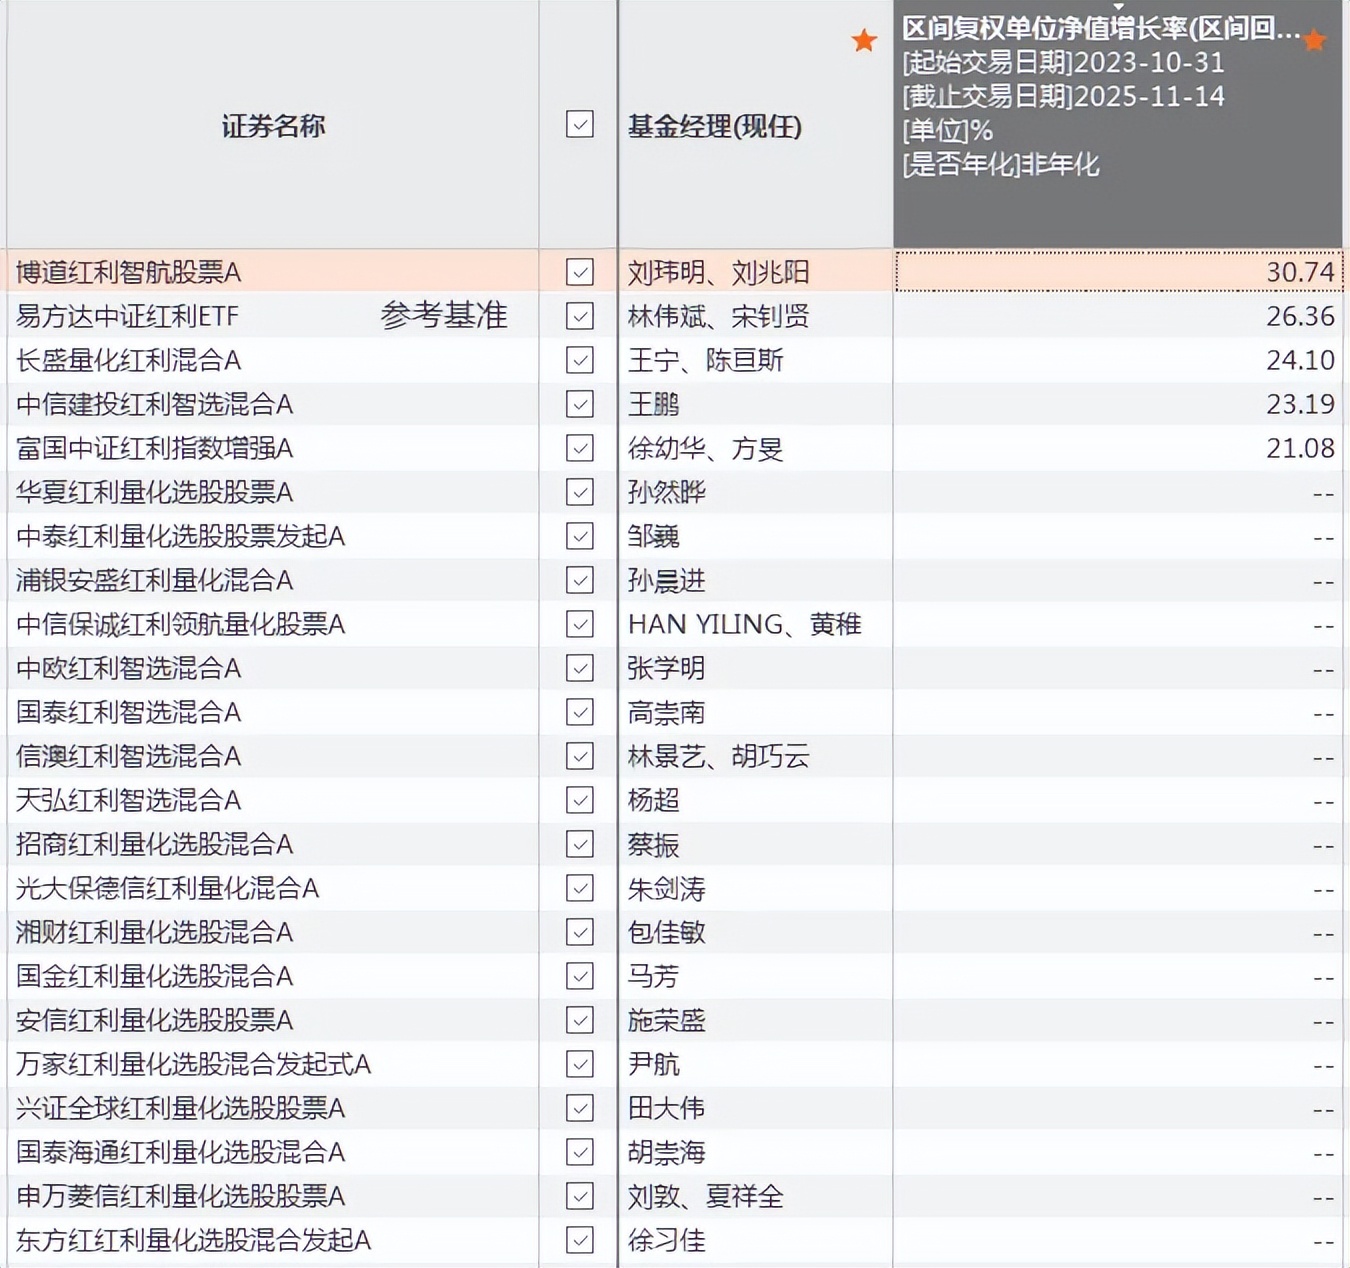This screenshot has width=1350, height=1268.
Task: Toggle checkbox for 东方红红利量化选股混合发起A row
Action: pyautogui.click(x=579, y=1240)
